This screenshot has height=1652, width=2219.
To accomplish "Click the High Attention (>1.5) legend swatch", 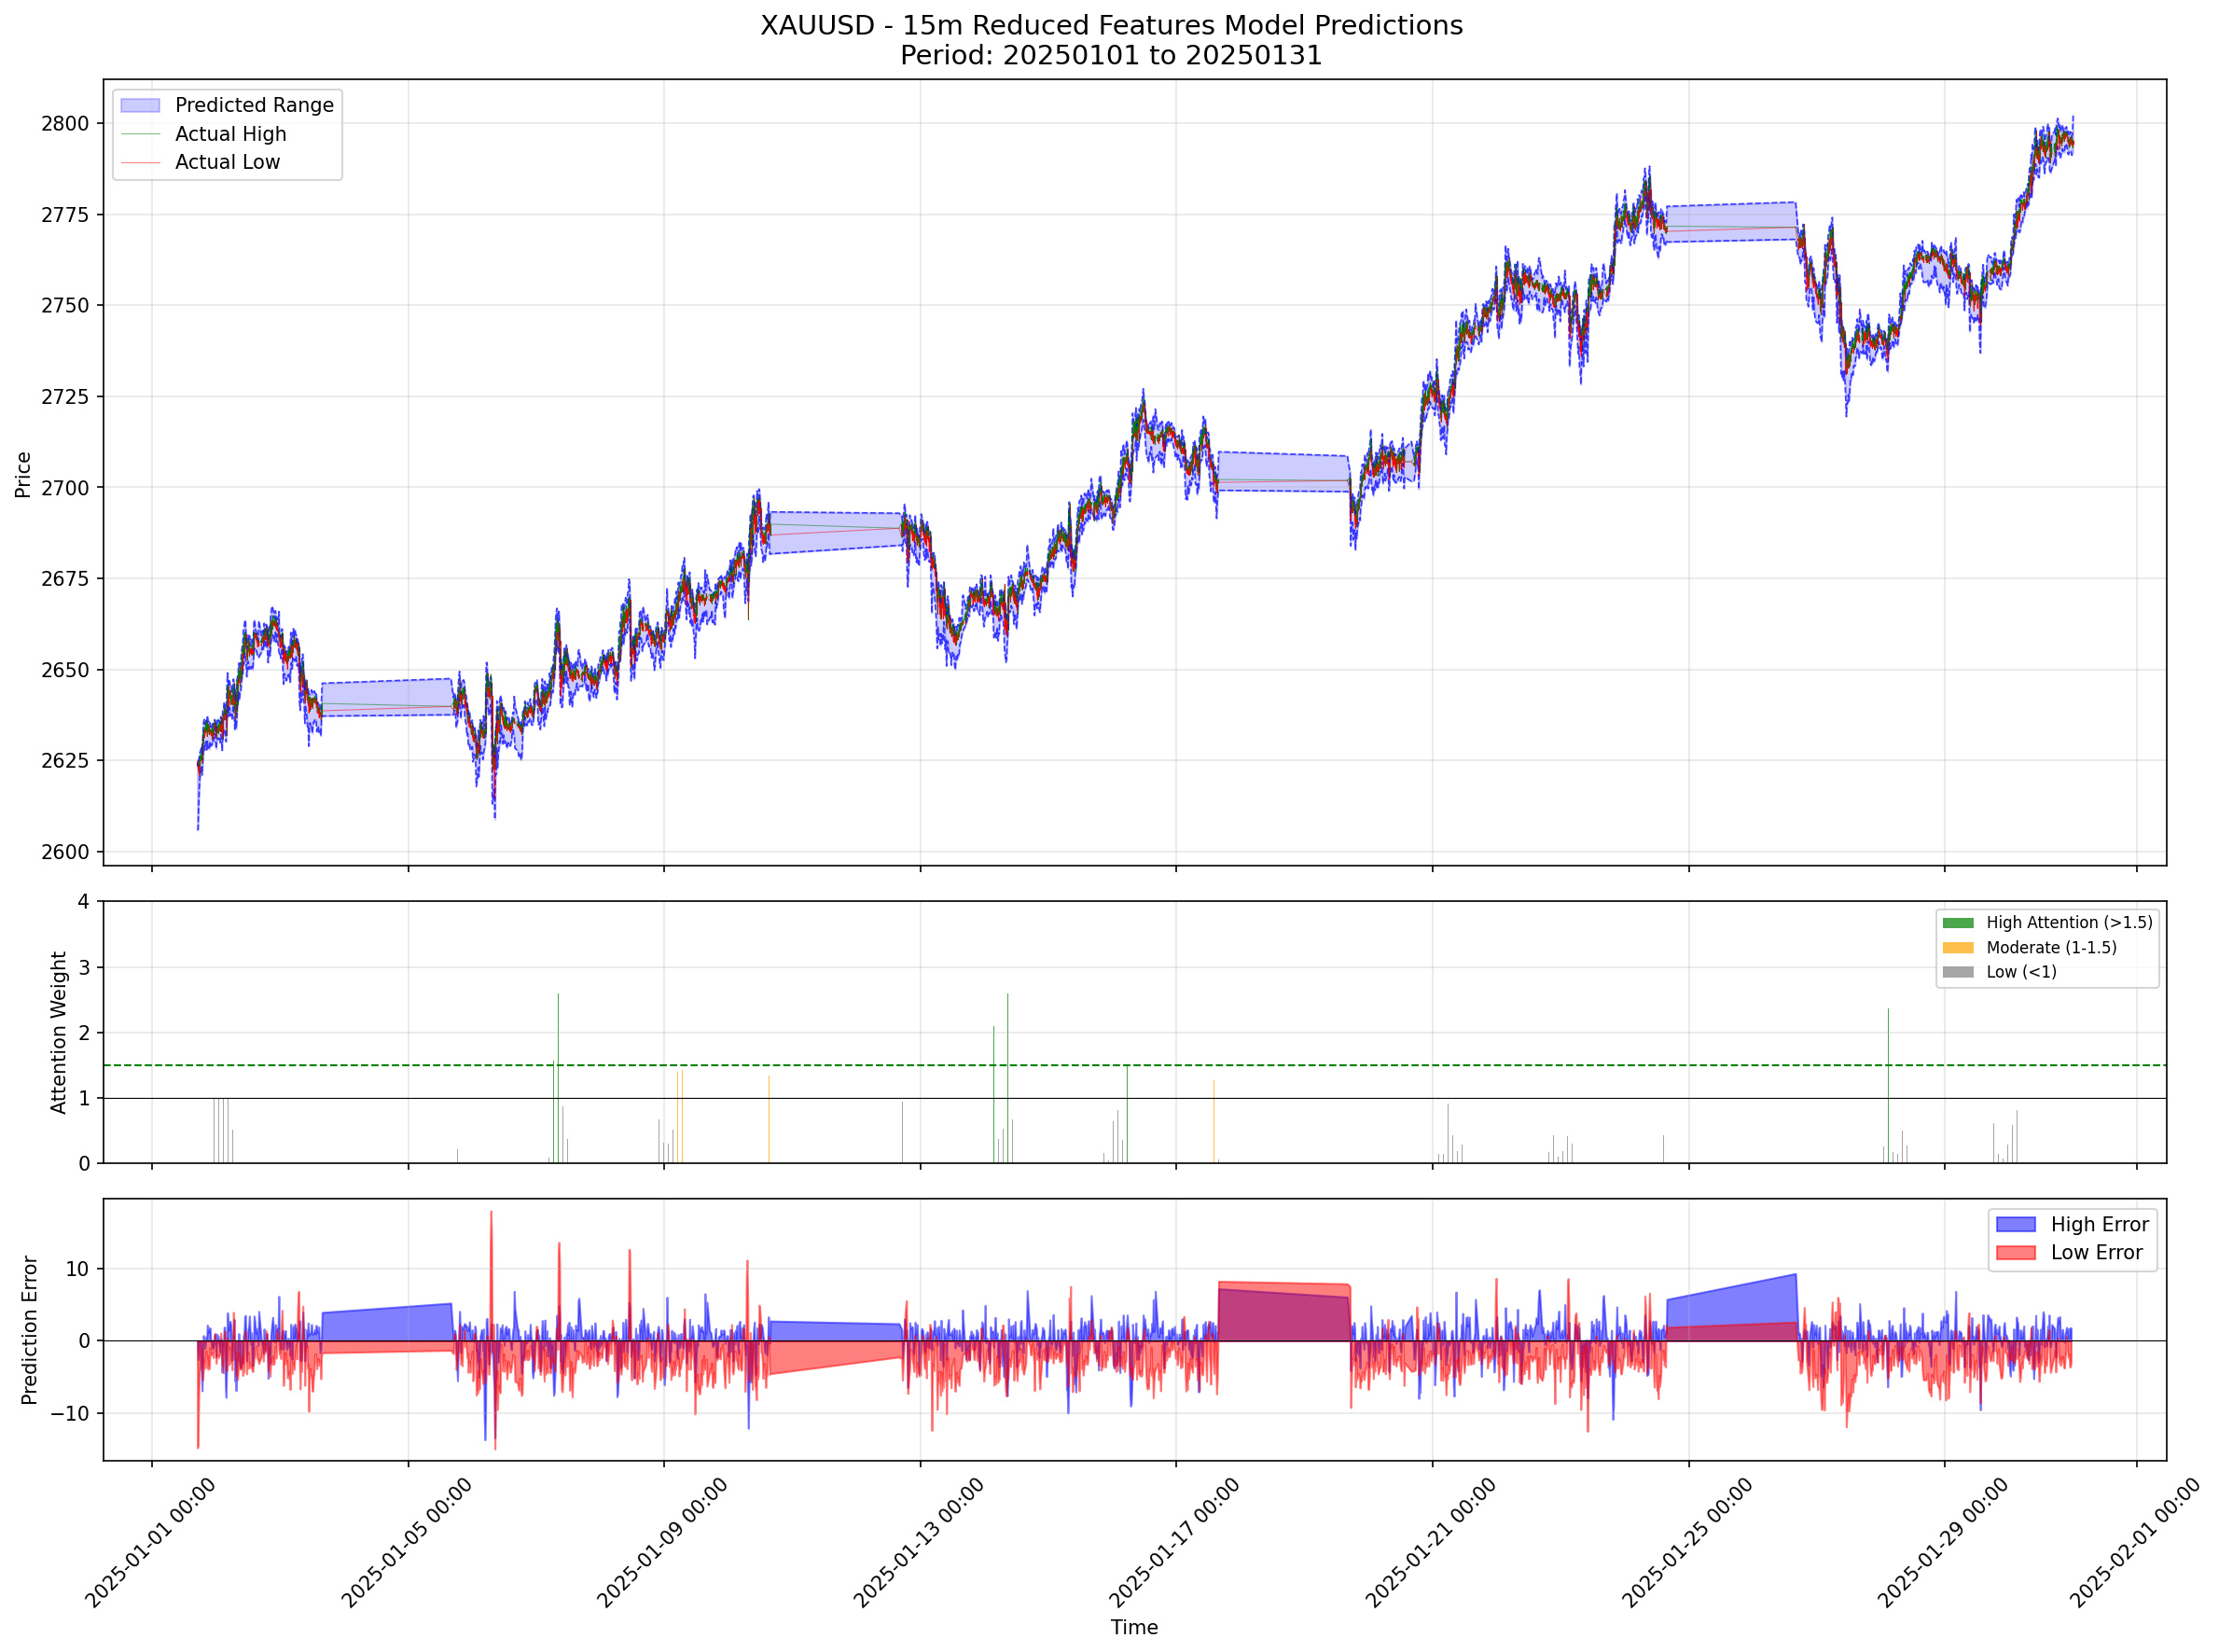I will (x=1957, y=923).
